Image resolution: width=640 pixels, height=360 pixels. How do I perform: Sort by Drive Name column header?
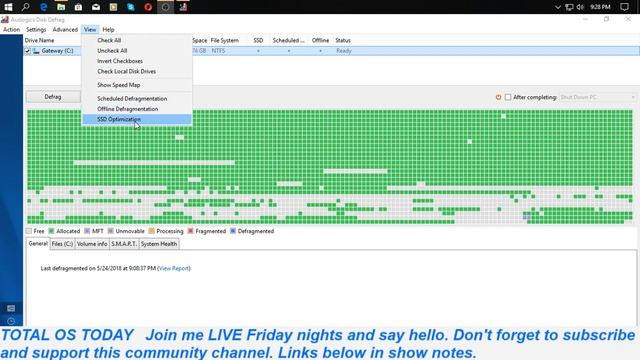coord(39,40)
